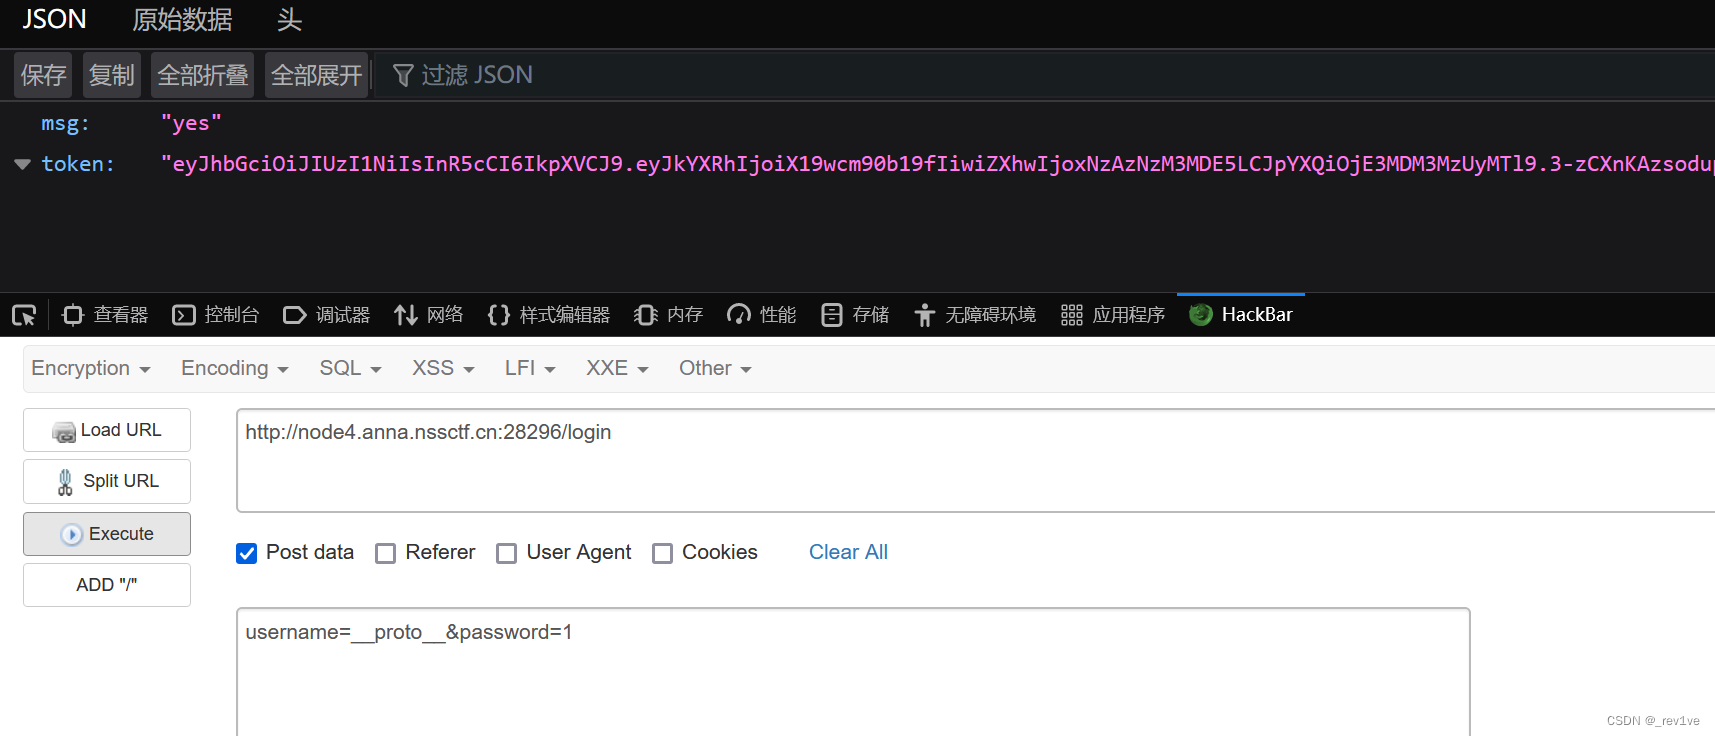1715x736 pixels.
Task: Click the 复制 (Copy) button
Action: tap(111, 75)
